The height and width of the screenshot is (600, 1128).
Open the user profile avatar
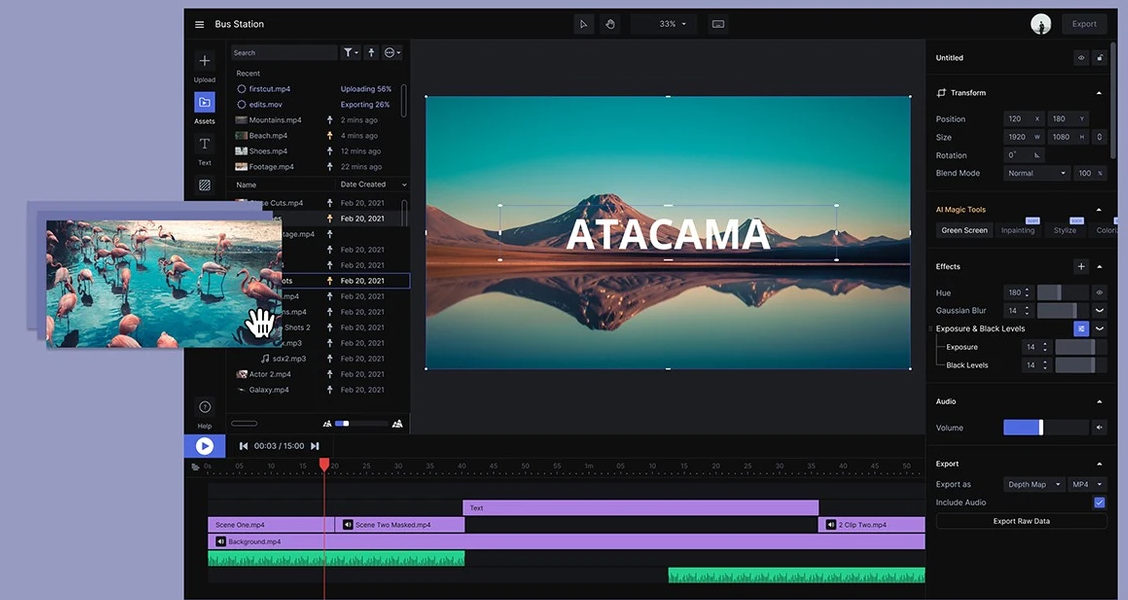tap(1040, 24)
